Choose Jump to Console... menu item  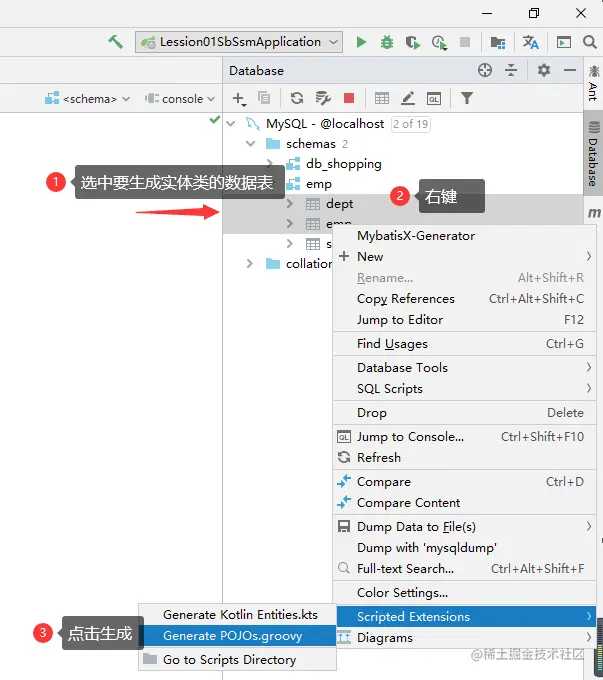pyautogui.click(x=464, y=437)
